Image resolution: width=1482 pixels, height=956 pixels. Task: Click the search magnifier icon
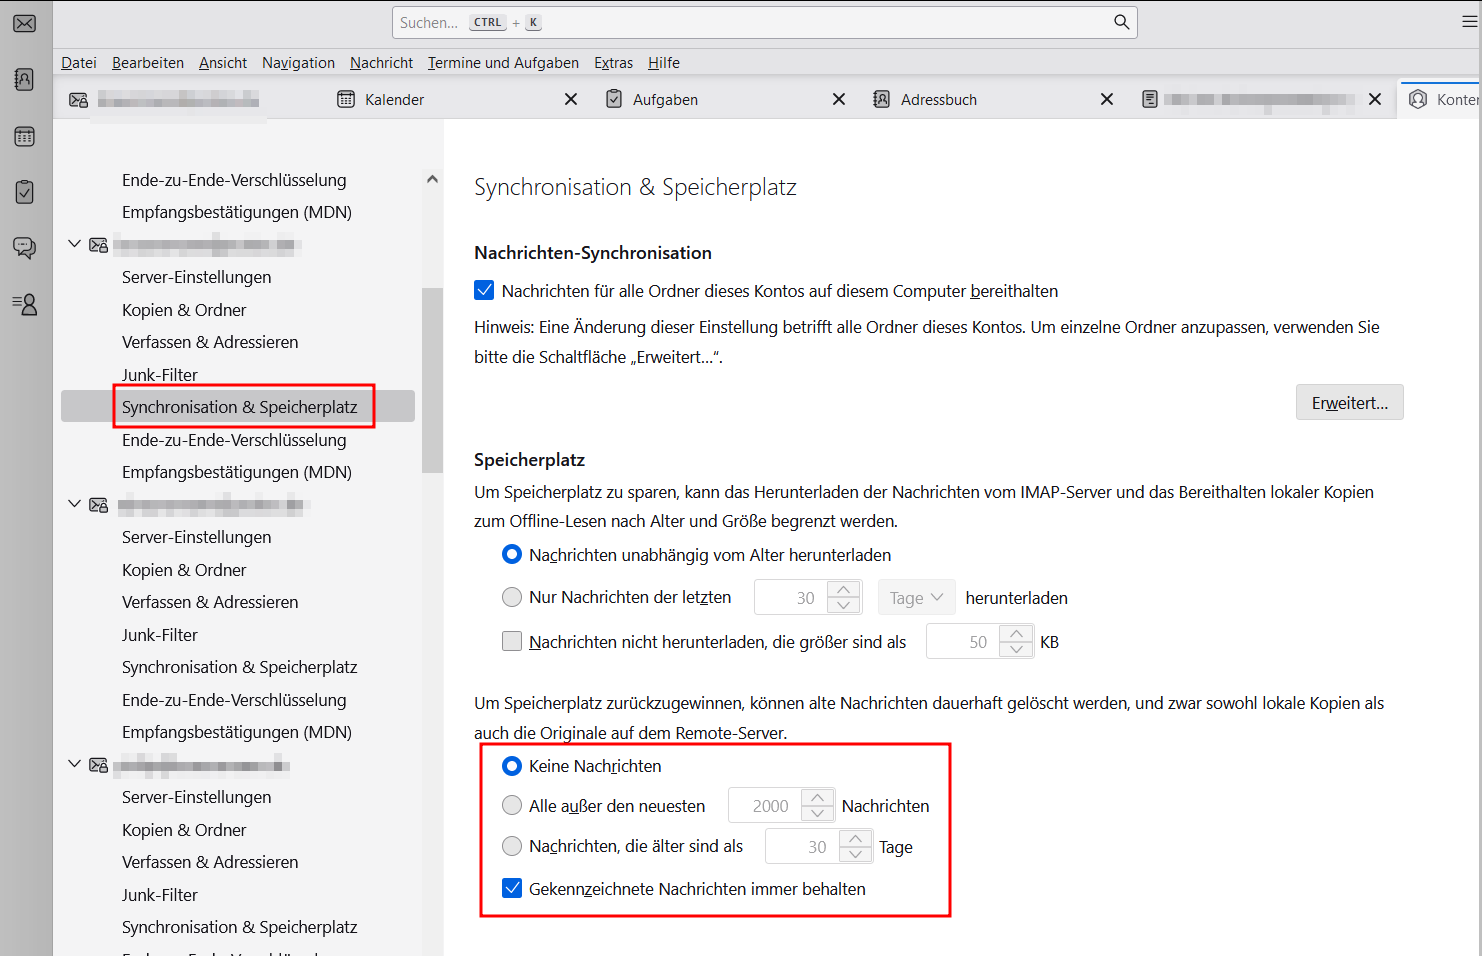(x=1121, y=22)
